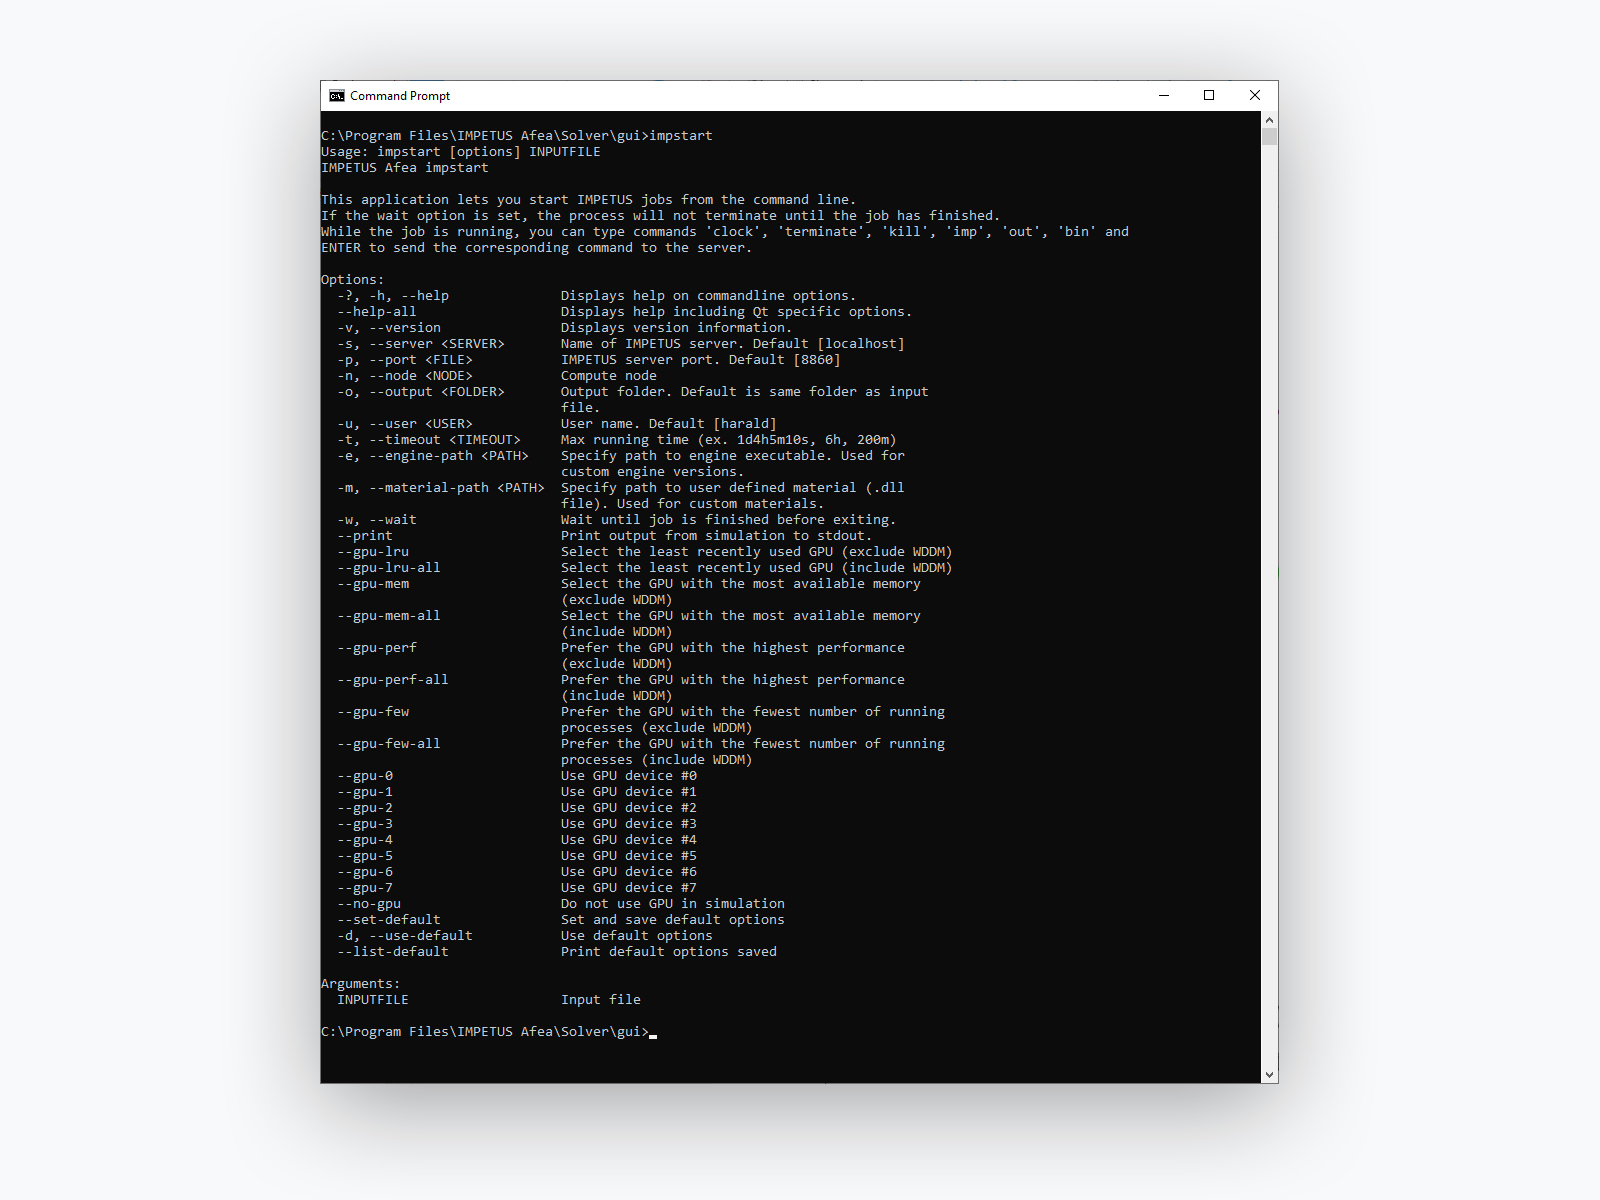Click the '--gpu-7' option

click(365, 888)
